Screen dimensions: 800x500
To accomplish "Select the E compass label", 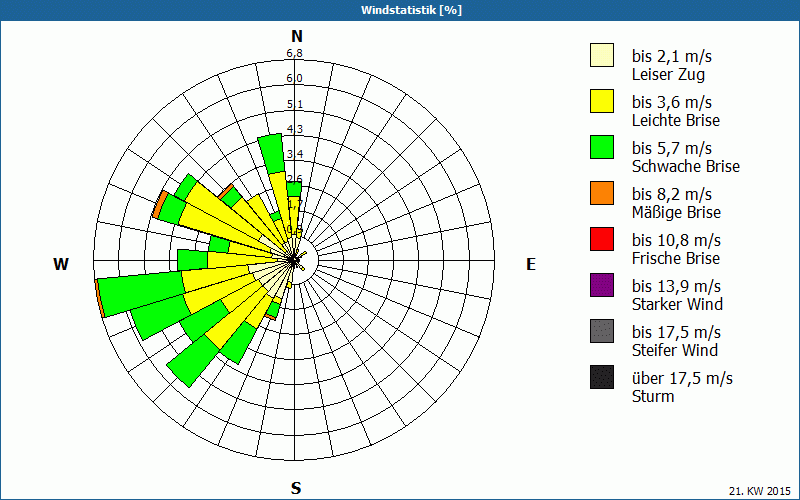I will [x=531, y=264].
